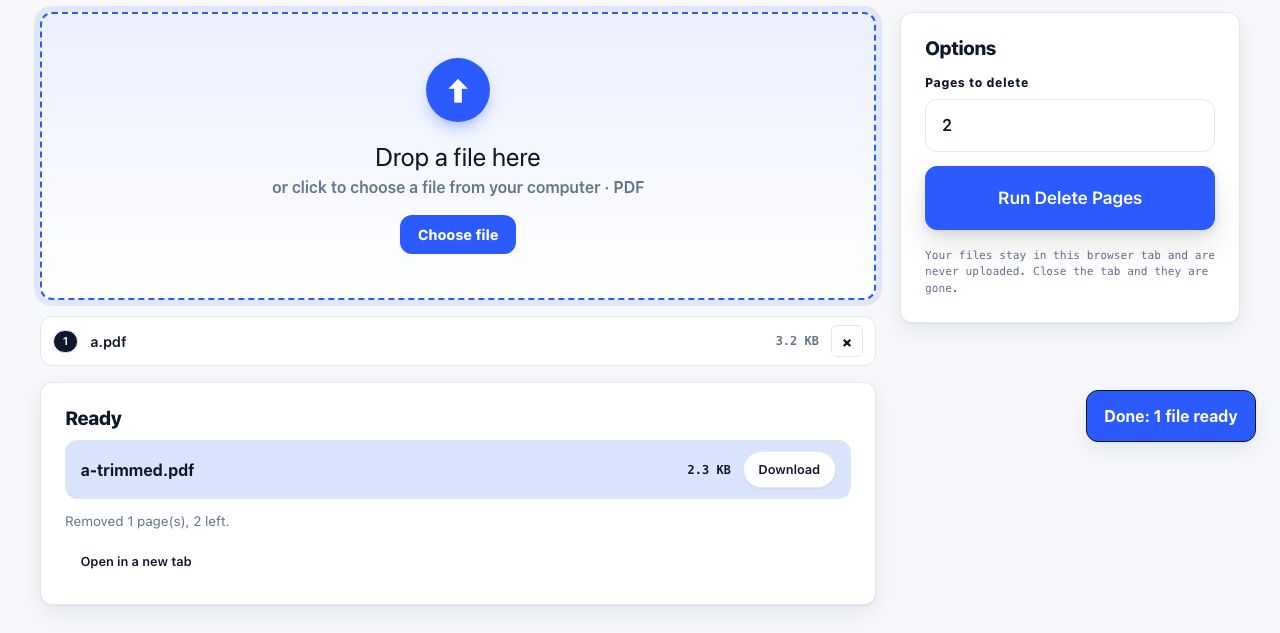
Task: Focus the Pages to delete input field
Action: [1070, 125]
